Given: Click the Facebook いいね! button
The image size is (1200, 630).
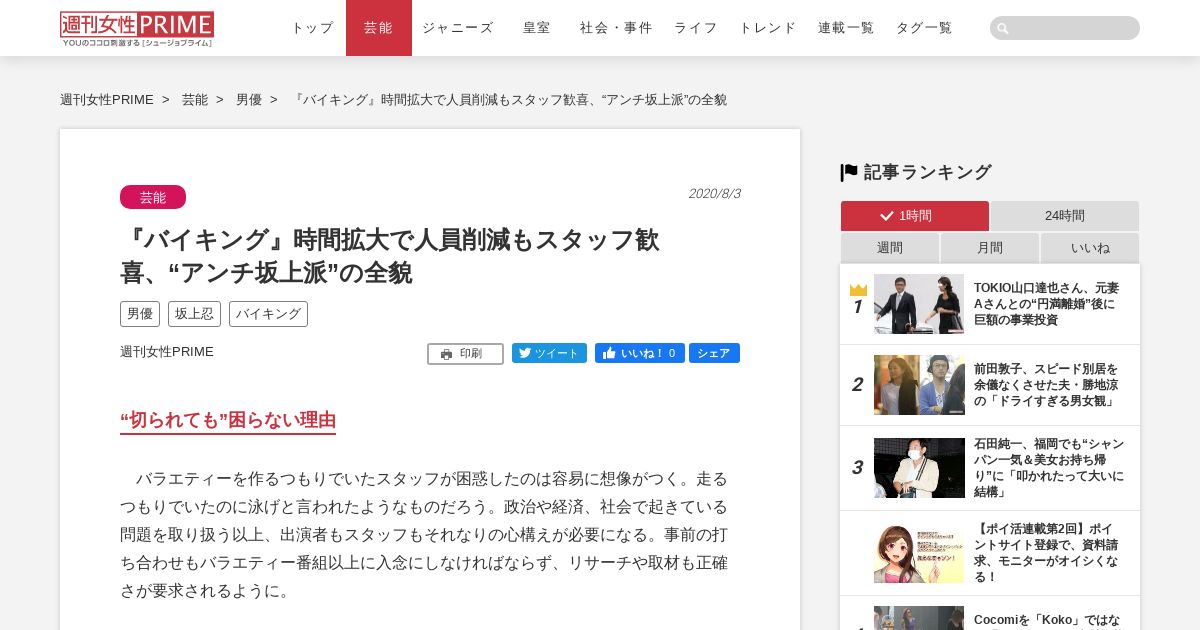Looking at the screenshot, I should 640,353.
